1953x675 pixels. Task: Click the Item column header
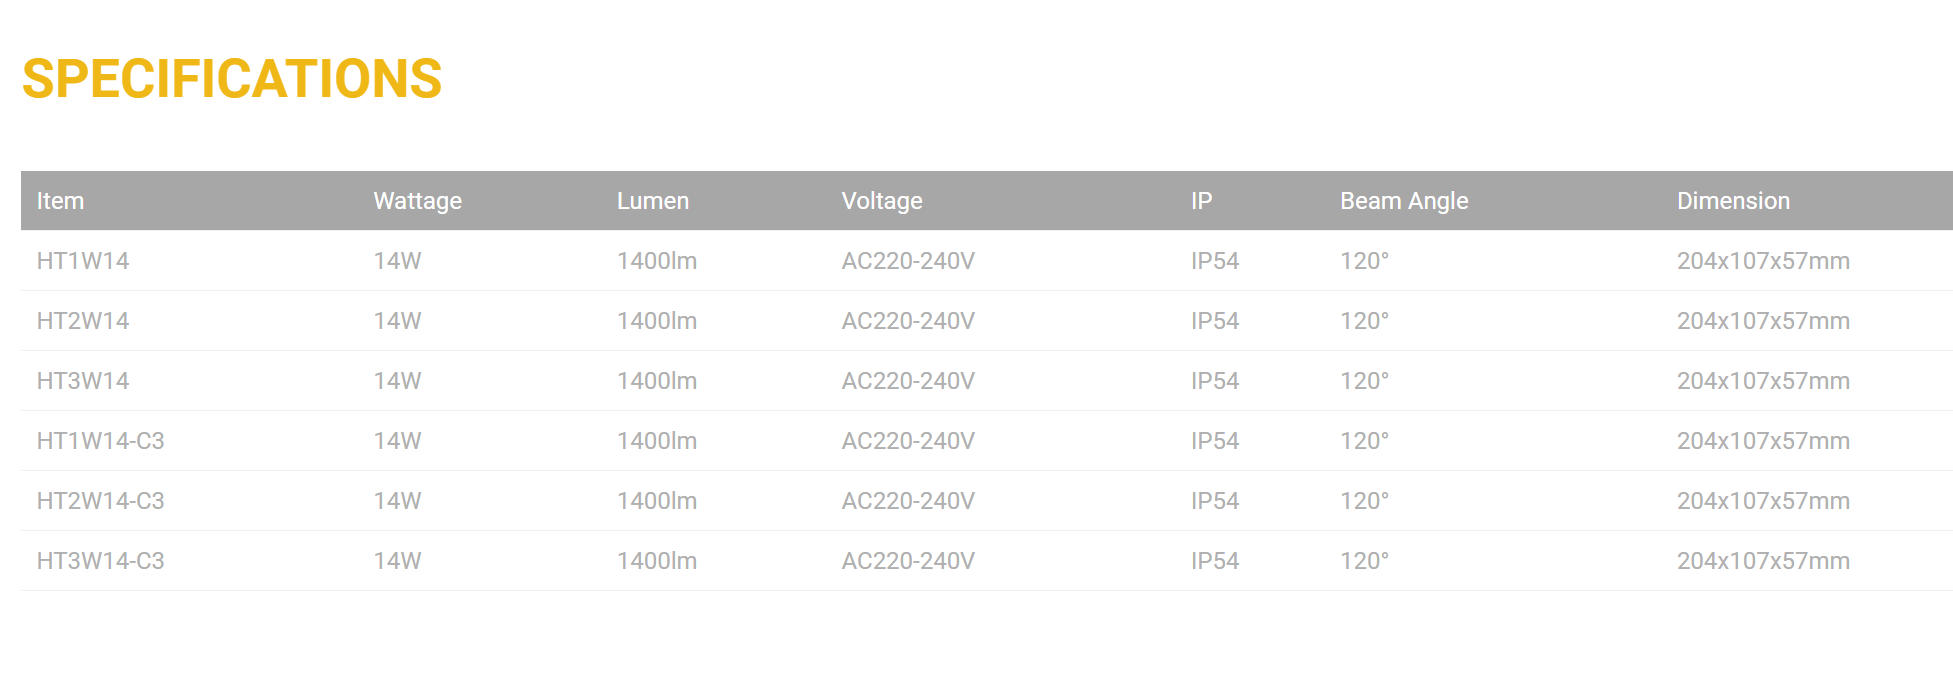(x=60, y=201)
